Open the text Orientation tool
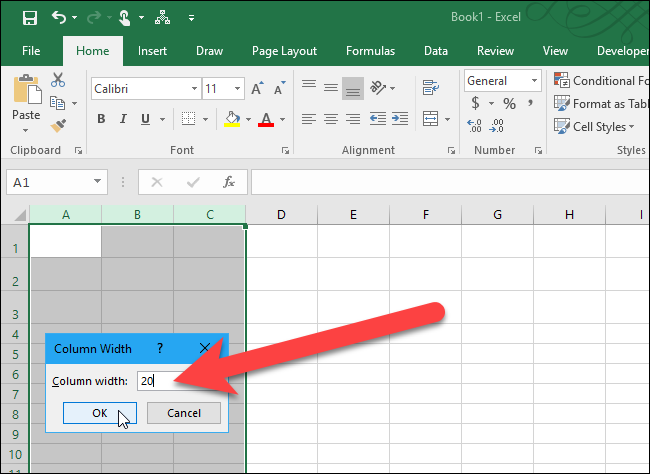The height and width of the screenshot is (474, 650). [378, 88]
